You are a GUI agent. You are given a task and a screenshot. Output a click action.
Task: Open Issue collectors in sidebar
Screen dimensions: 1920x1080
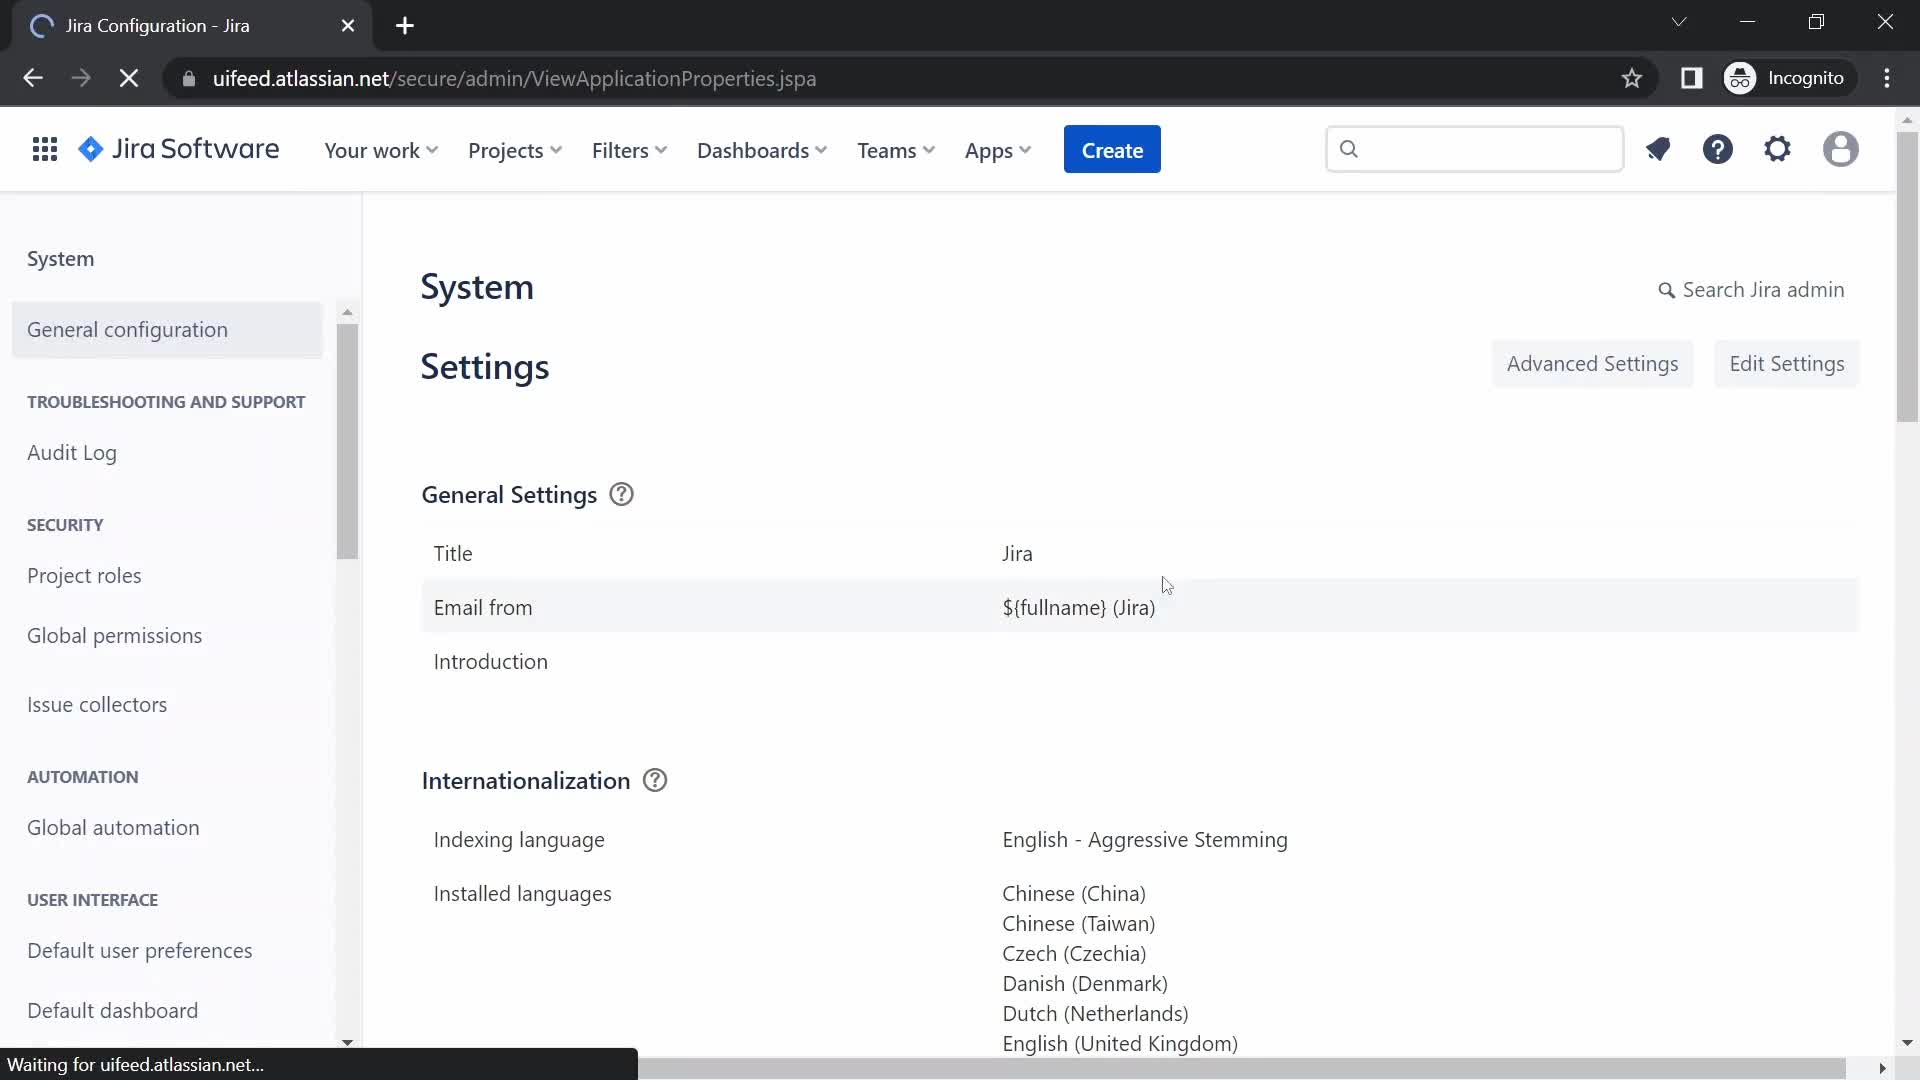click(x=97, y=705)
